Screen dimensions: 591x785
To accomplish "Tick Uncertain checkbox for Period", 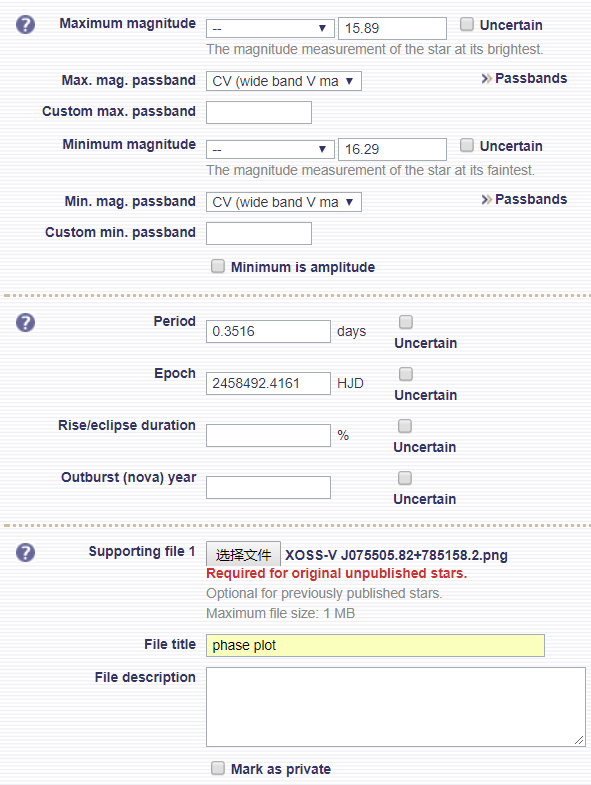I will pyautogui.click(x=406, y=322).
